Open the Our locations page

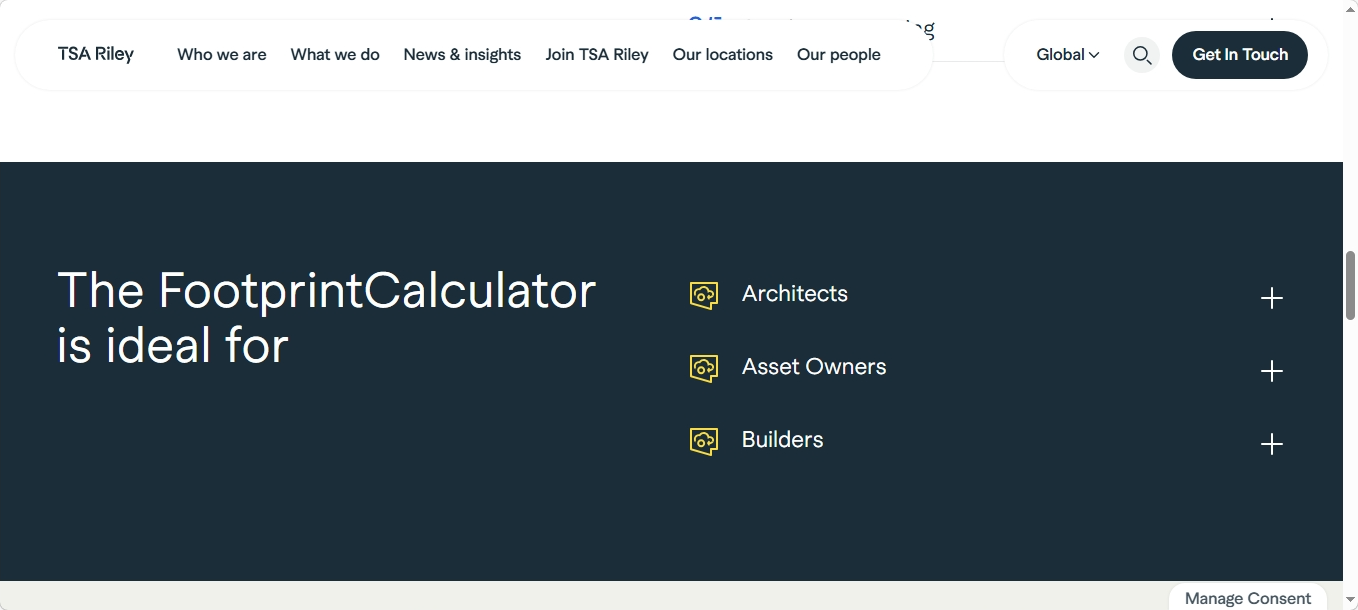(x=723, y=55)
